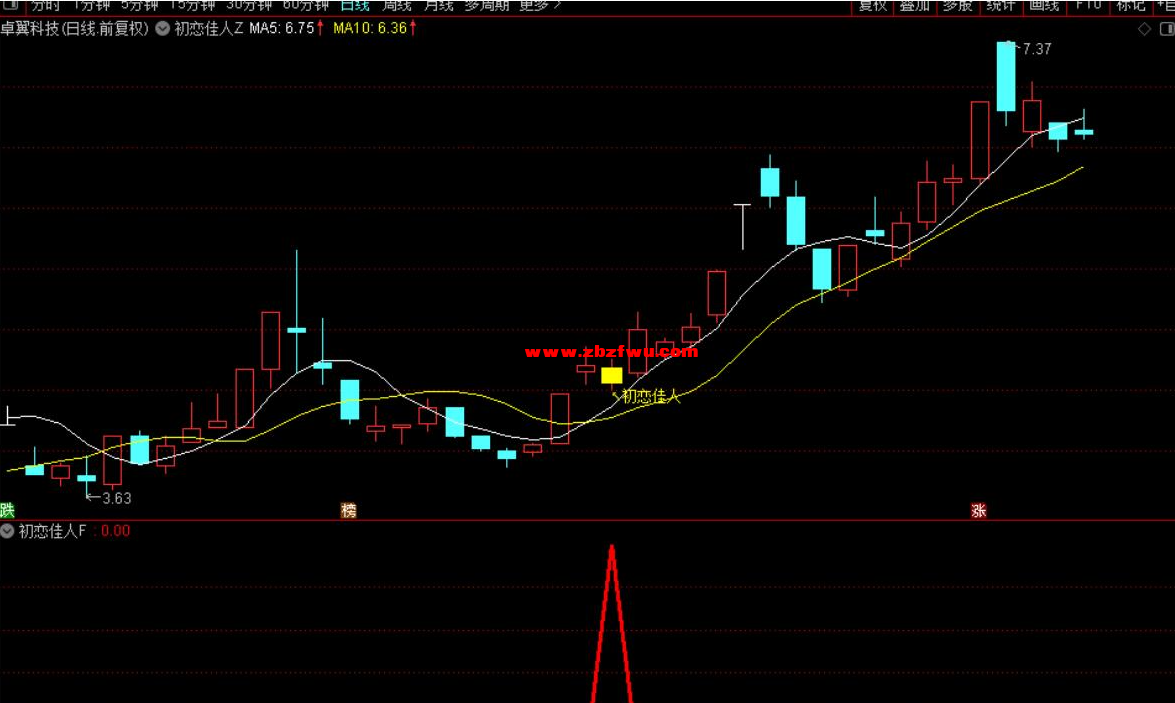
Task: Switch to the 5分钟 period tab
Action: 139,5
